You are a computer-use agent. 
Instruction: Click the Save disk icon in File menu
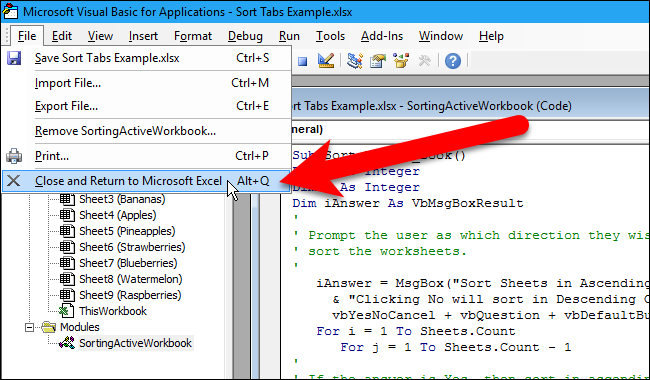click(x=14, y=58)
